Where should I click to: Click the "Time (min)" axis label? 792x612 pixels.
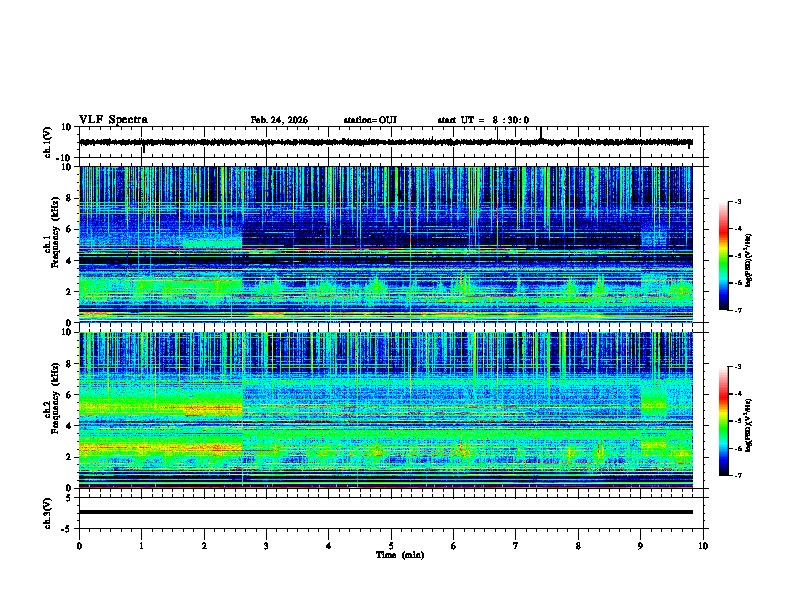(x=400, y=555)
